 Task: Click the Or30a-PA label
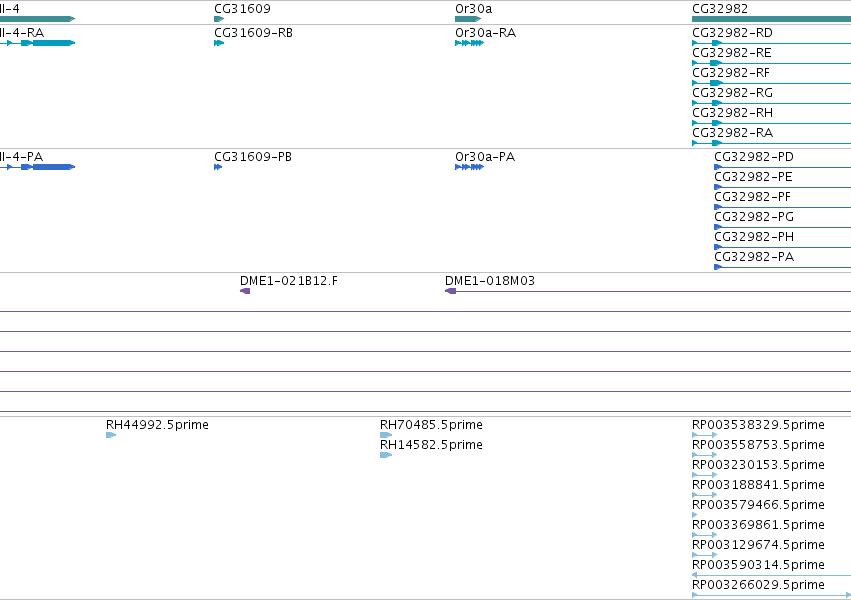(x=485, y=157)
